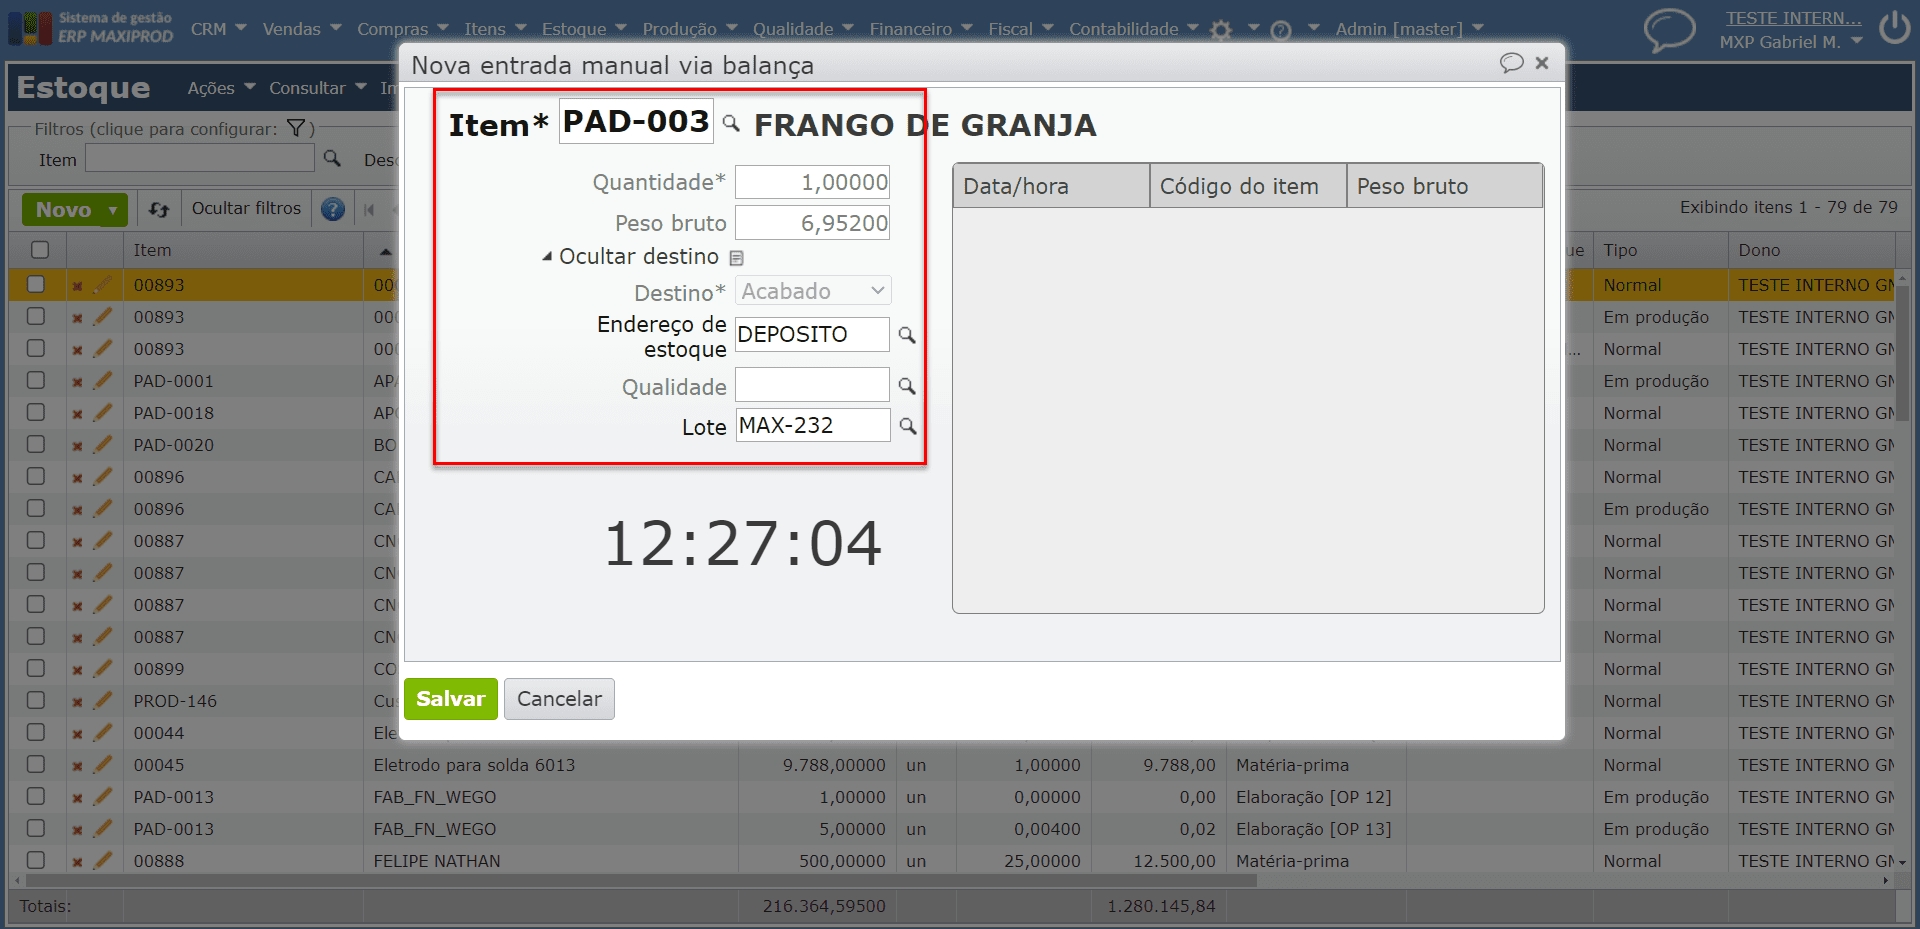Close the Nova entrada manual dialog

tap(1542, 63)
